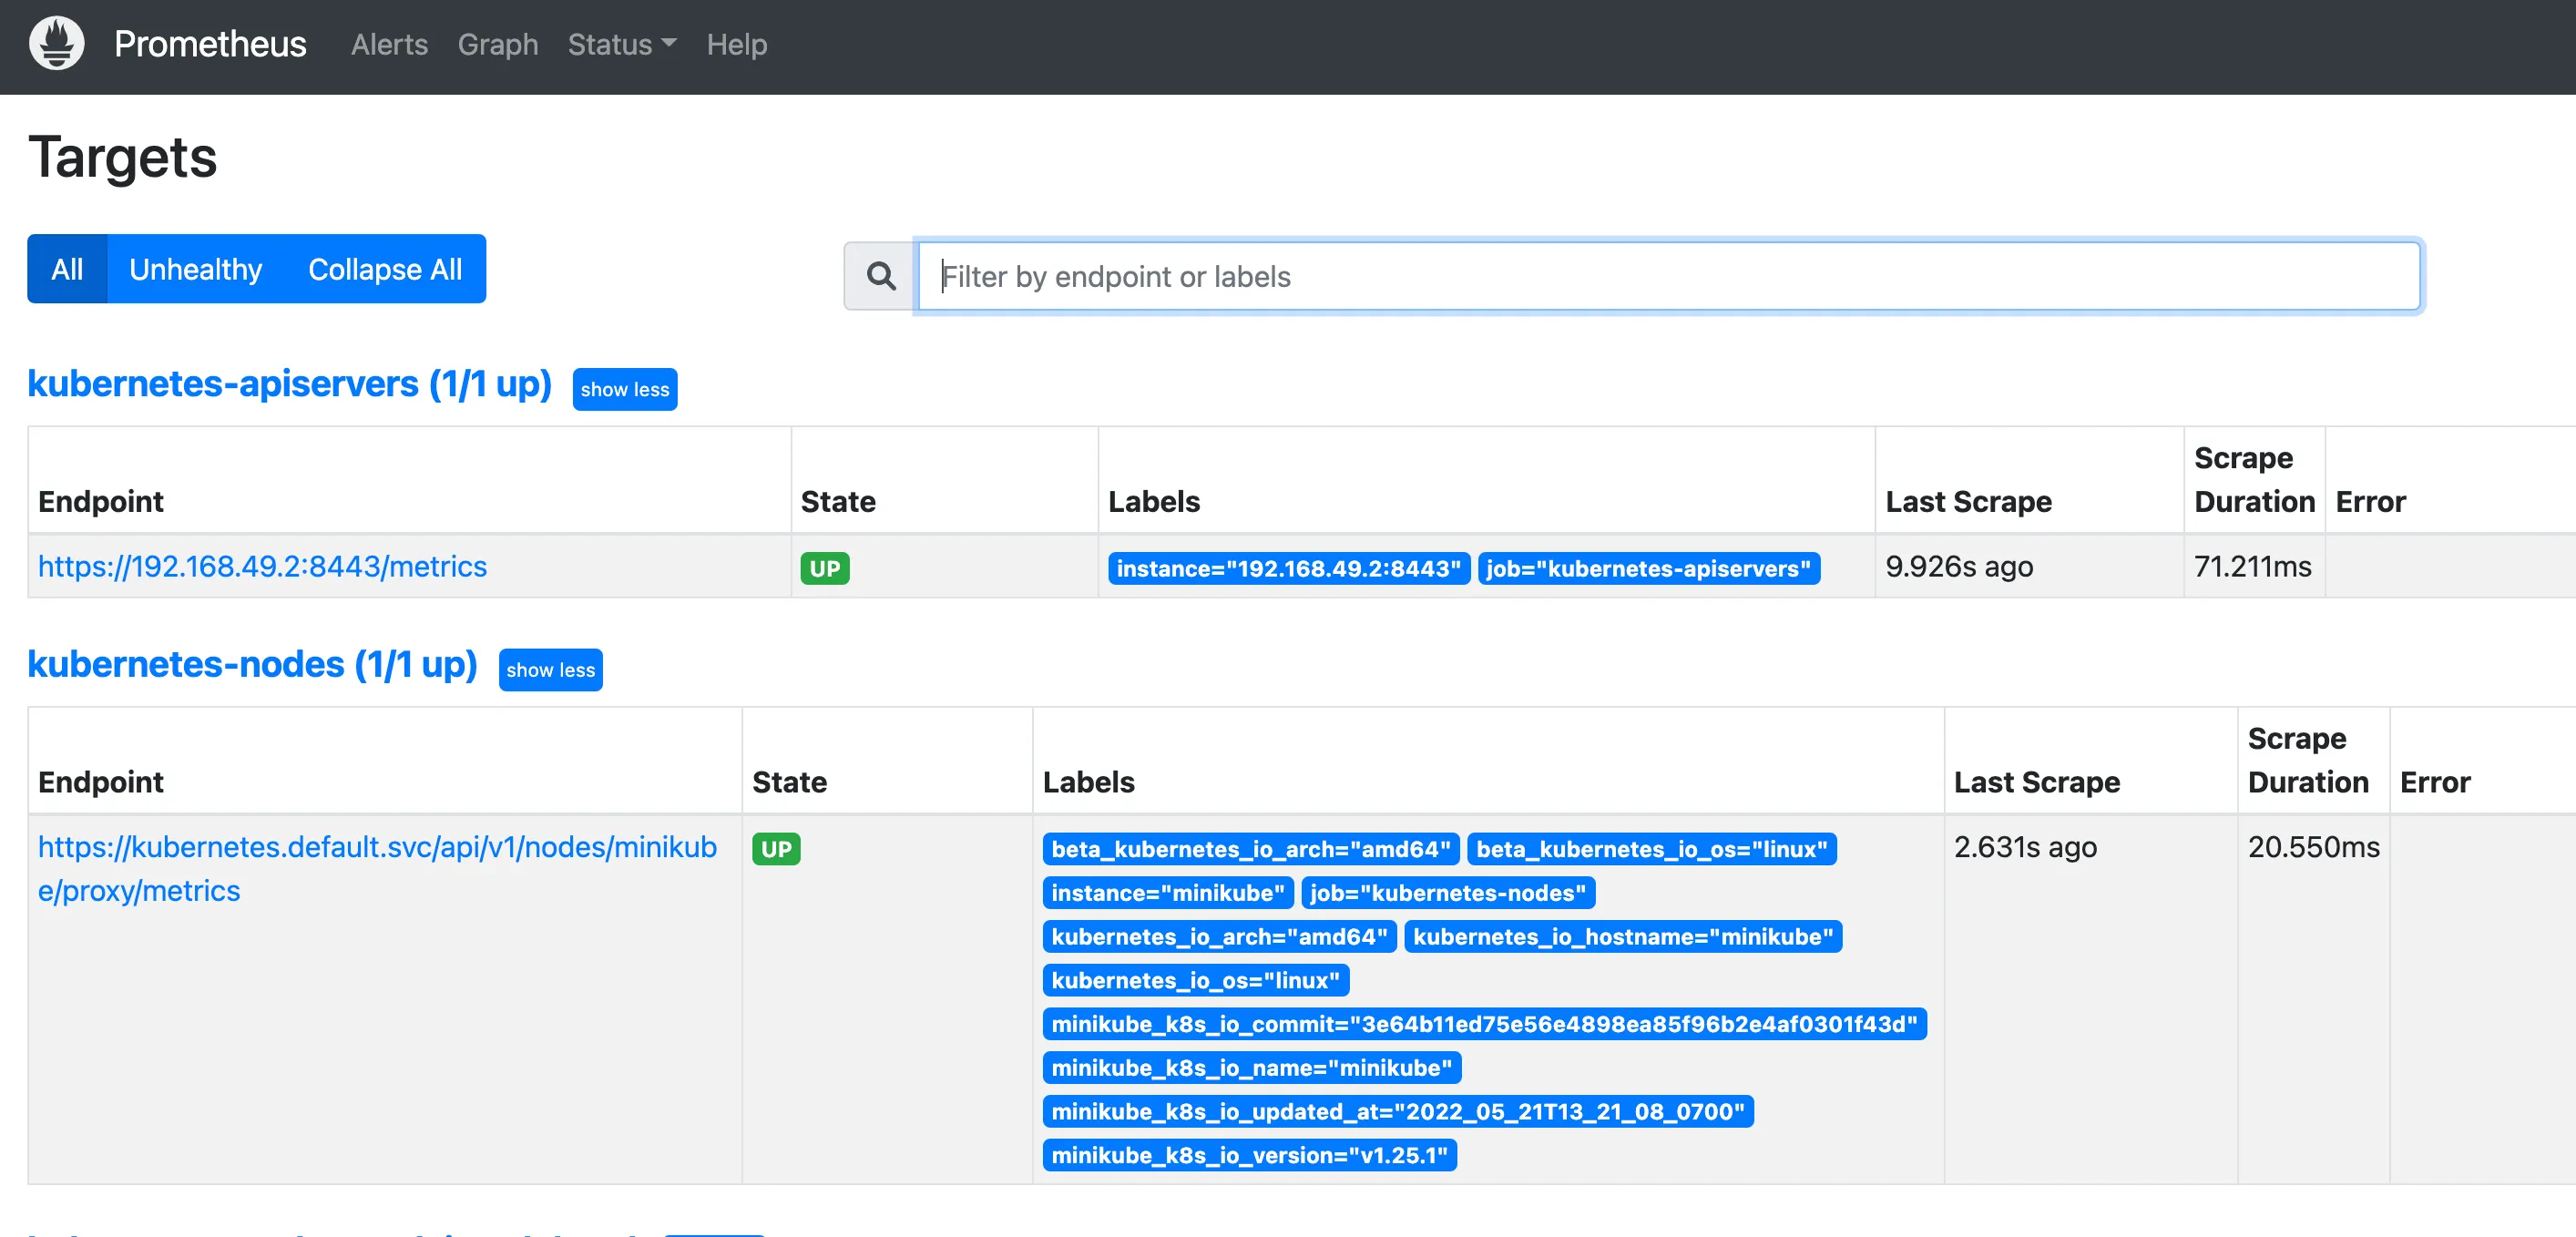Open the 192.168.49.2:8443/metrics endpoint link

(x=262, y=566)
